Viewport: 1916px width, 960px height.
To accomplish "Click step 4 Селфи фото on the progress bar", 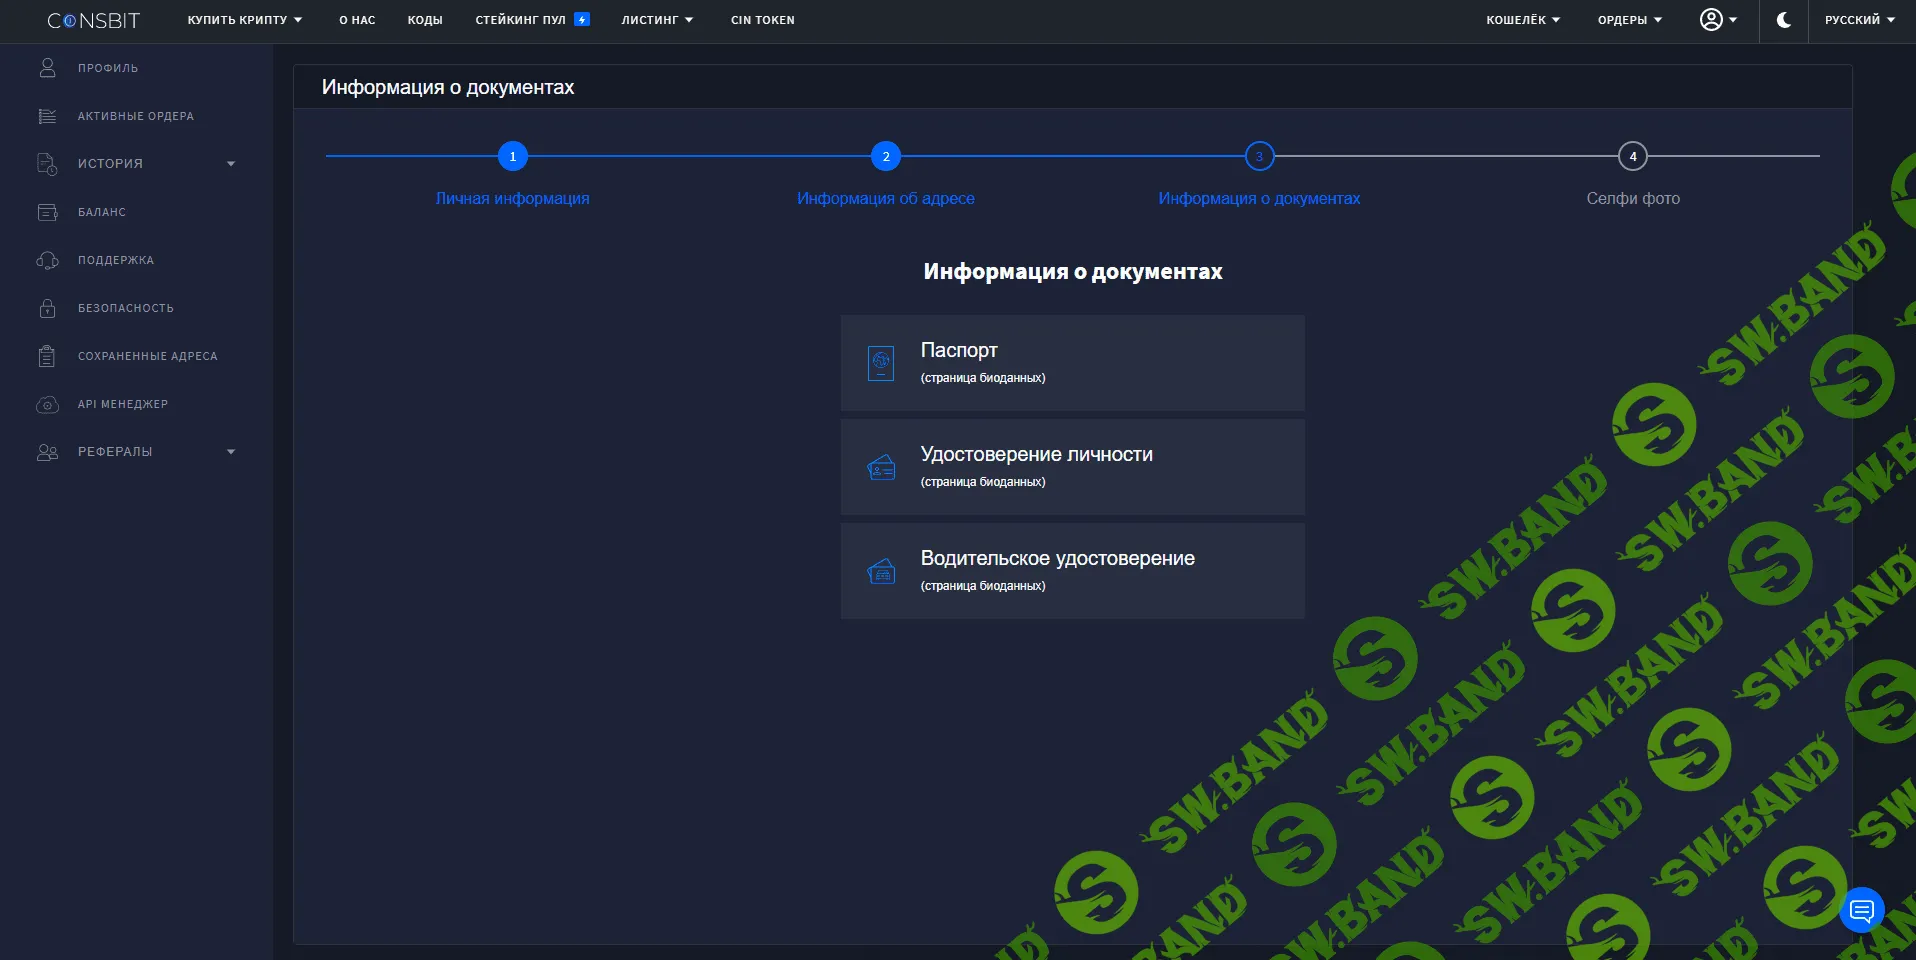I will pos(1631,156).
